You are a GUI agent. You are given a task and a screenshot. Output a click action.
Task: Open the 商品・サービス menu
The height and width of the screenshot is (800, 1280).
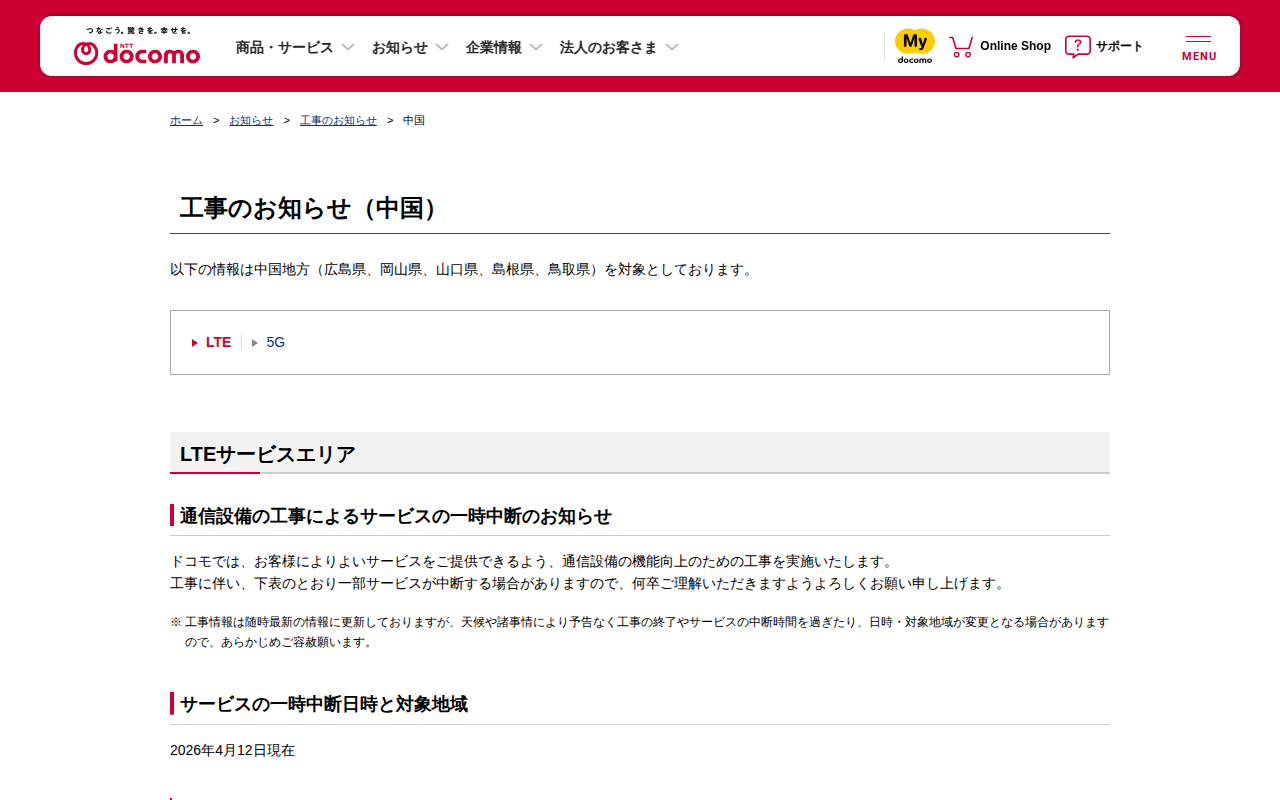click(284, 47)
